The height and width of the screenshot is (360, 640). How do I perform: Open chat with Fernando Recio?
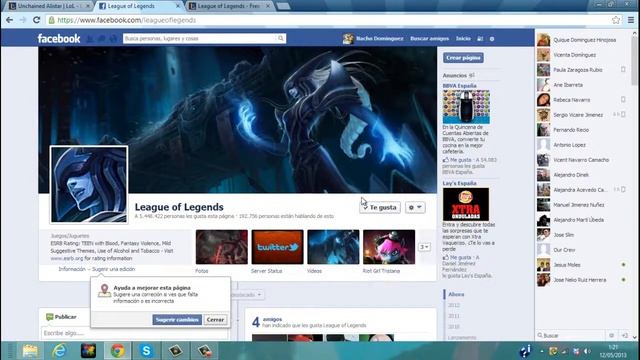pos(582,130)
